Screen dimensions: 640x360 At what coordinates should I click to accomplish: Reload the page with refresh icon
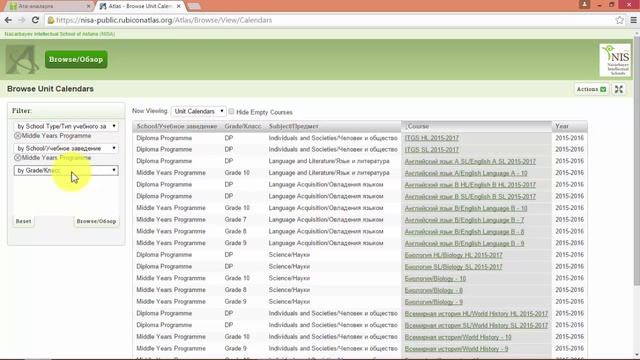click(36, 20)
